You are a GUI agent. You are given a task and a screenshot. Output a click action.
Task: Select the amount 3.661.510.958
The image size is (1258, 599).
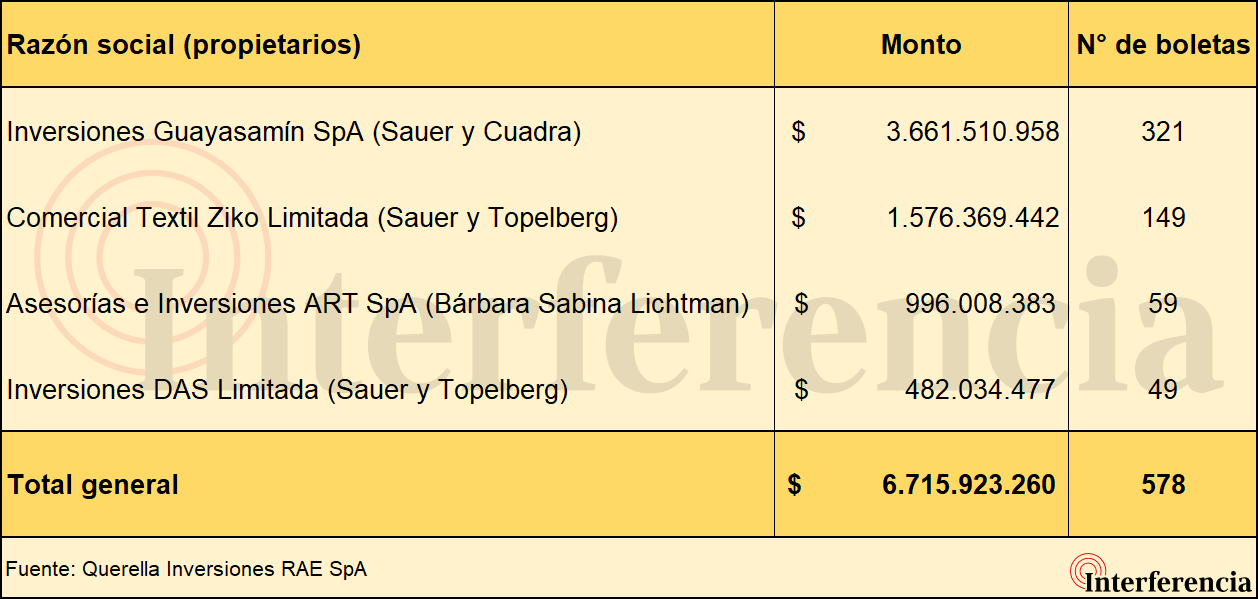pos(972,132)
